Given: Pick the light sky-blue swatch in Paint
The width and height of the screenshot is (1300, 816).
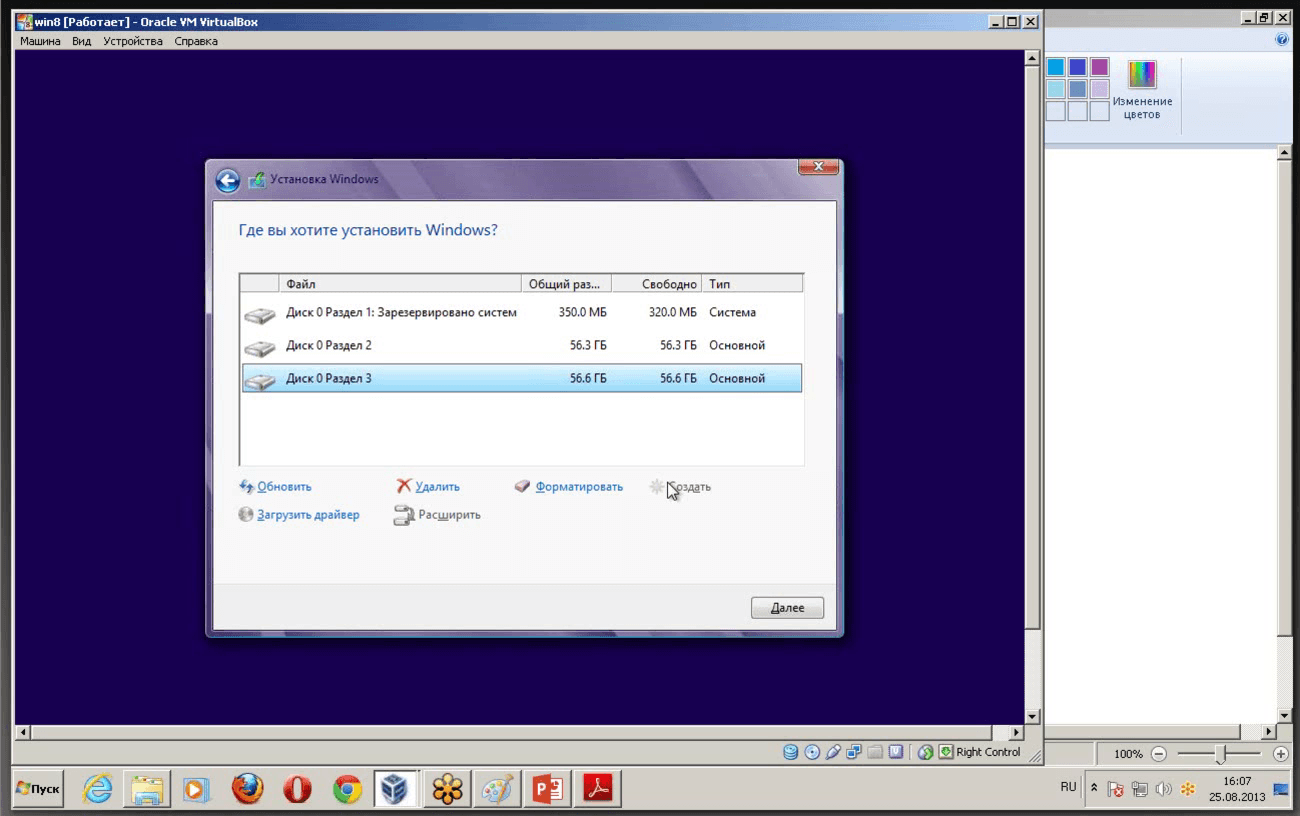Looking at the screenshot, I should [x=1056, y=89].
